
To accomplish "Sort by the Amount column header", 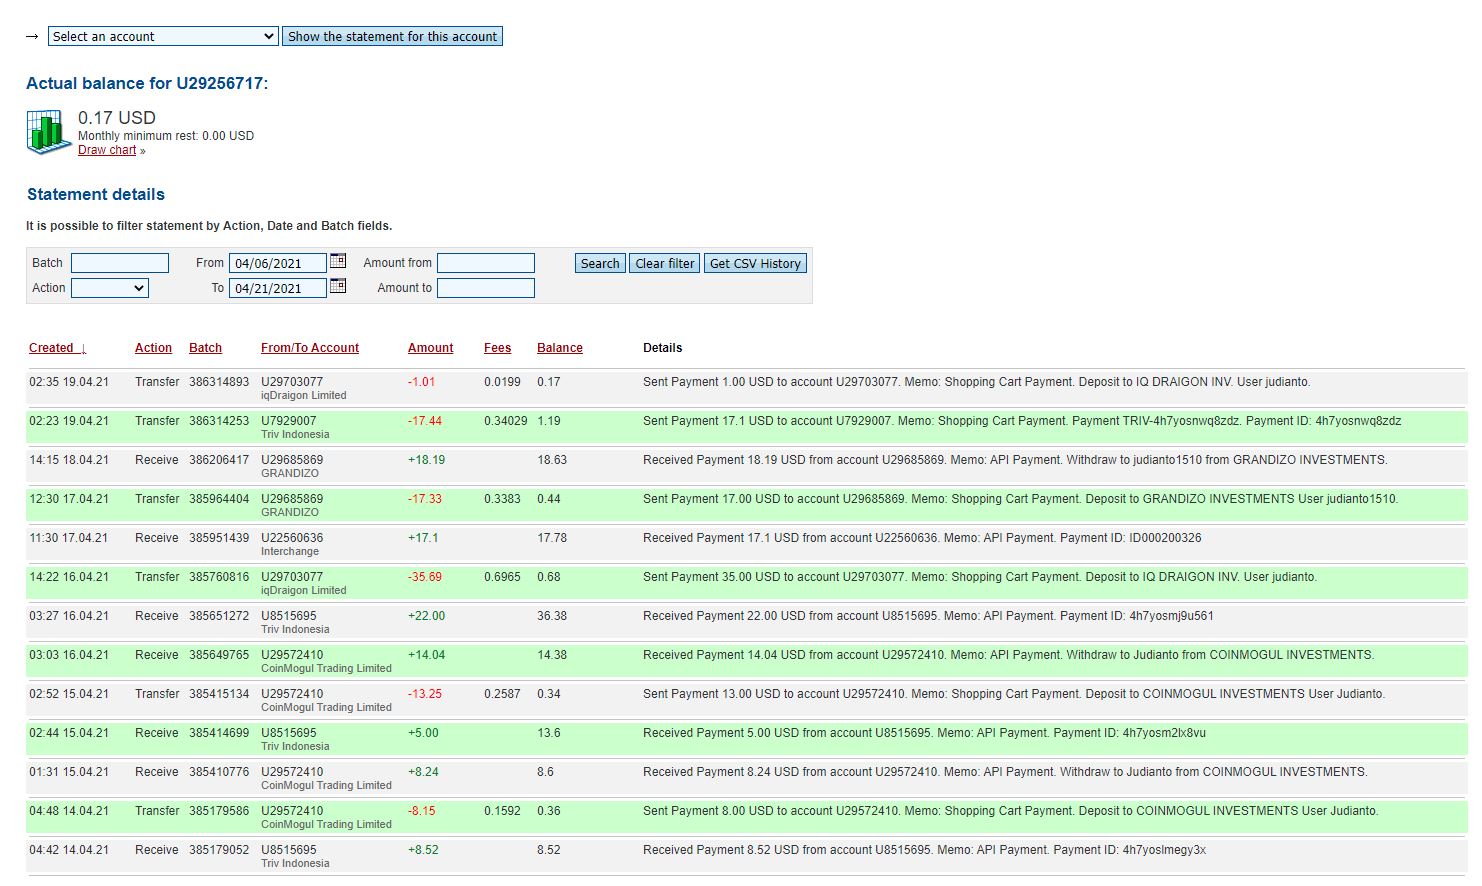I will [x=430, y=348].
